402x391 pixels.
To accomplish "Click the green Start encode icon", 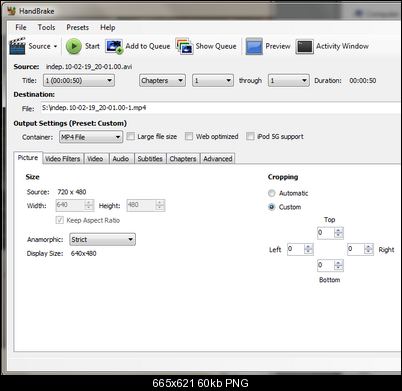I will [74, 46].
